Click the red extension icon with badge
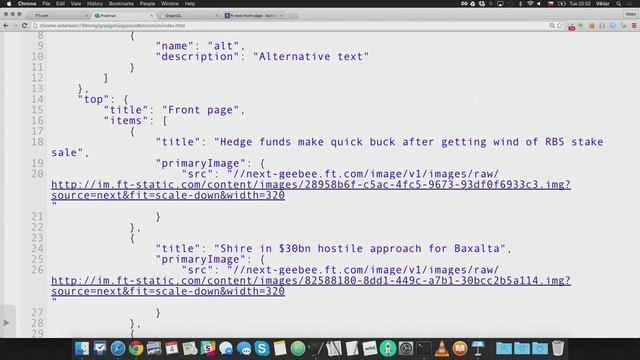The image size is (640, 360). tap(571, 26)
